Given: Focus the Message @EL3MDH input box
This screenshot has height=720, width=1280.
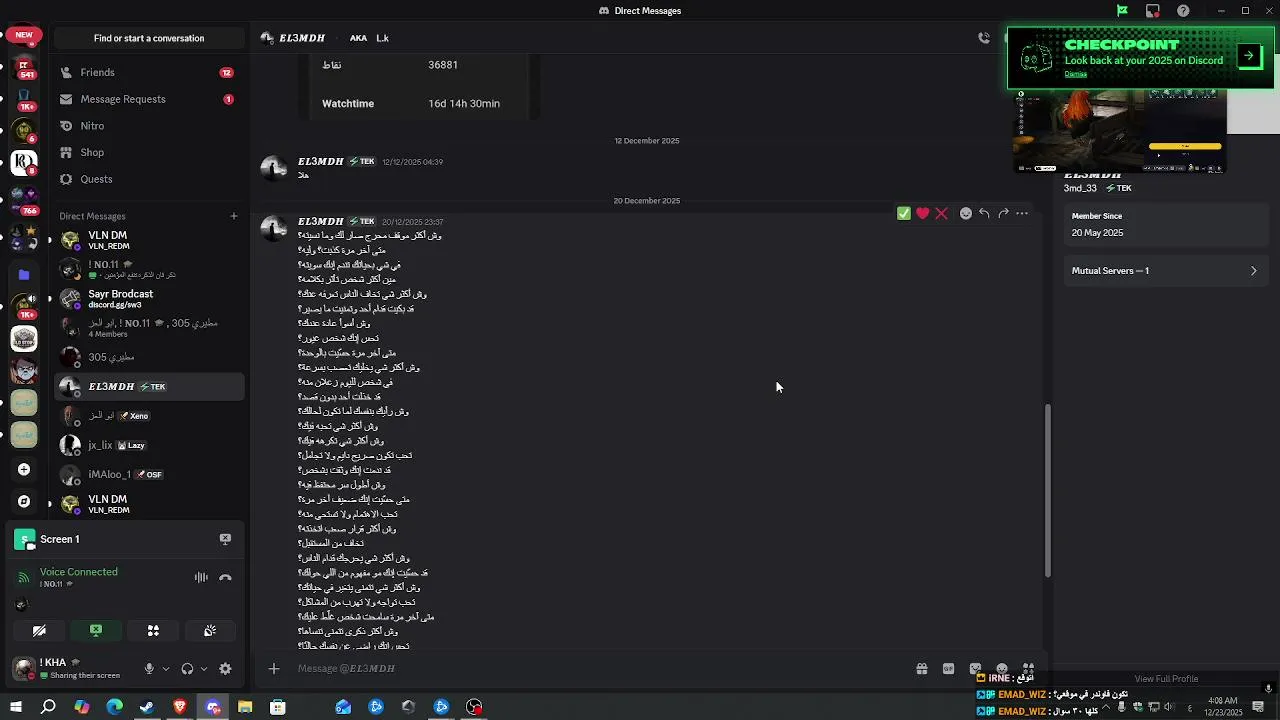Looking at the screenshot, I should pyautogui.click(x=600, y=669).
